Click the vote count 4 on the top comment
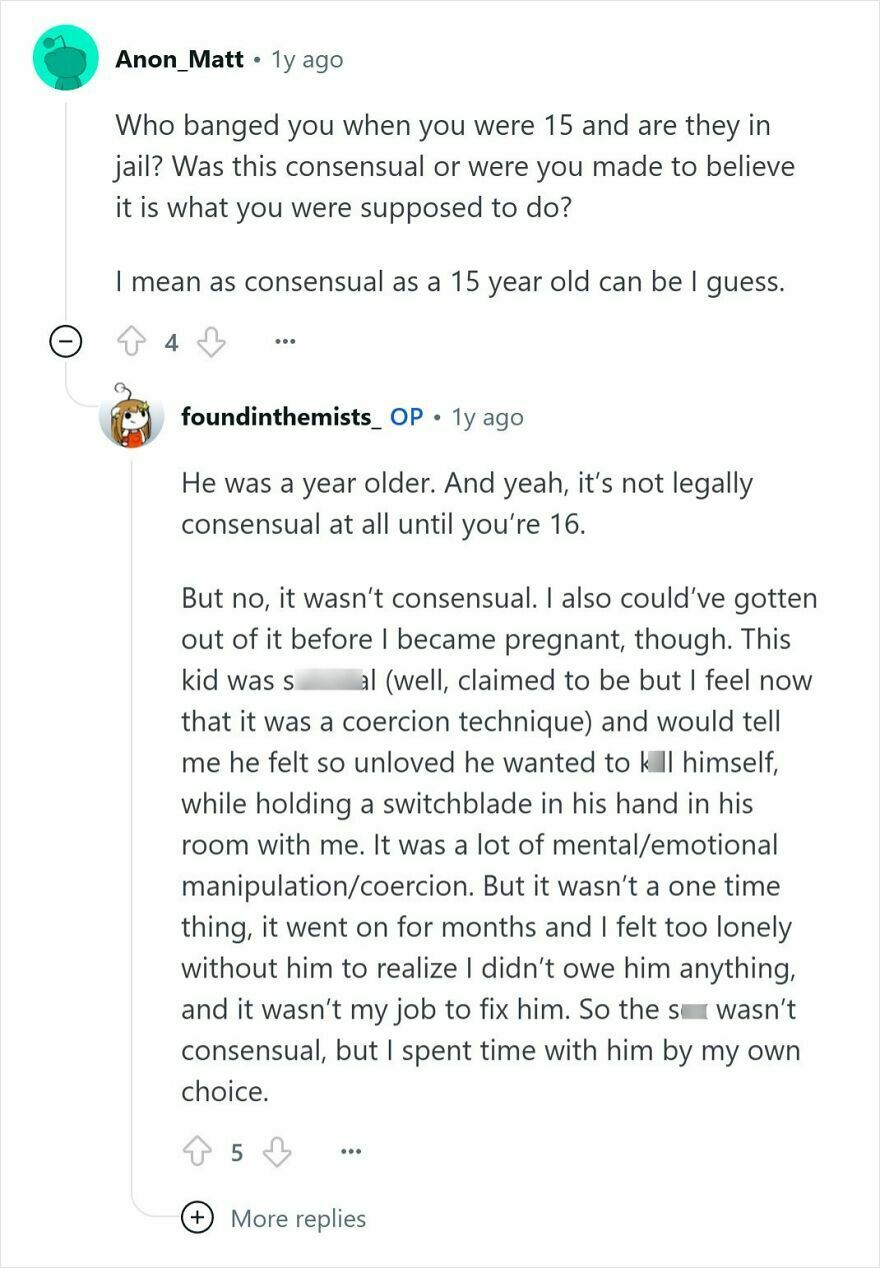Image resolution: width=880 pixels, height=1268 pixels. (170, 342)
